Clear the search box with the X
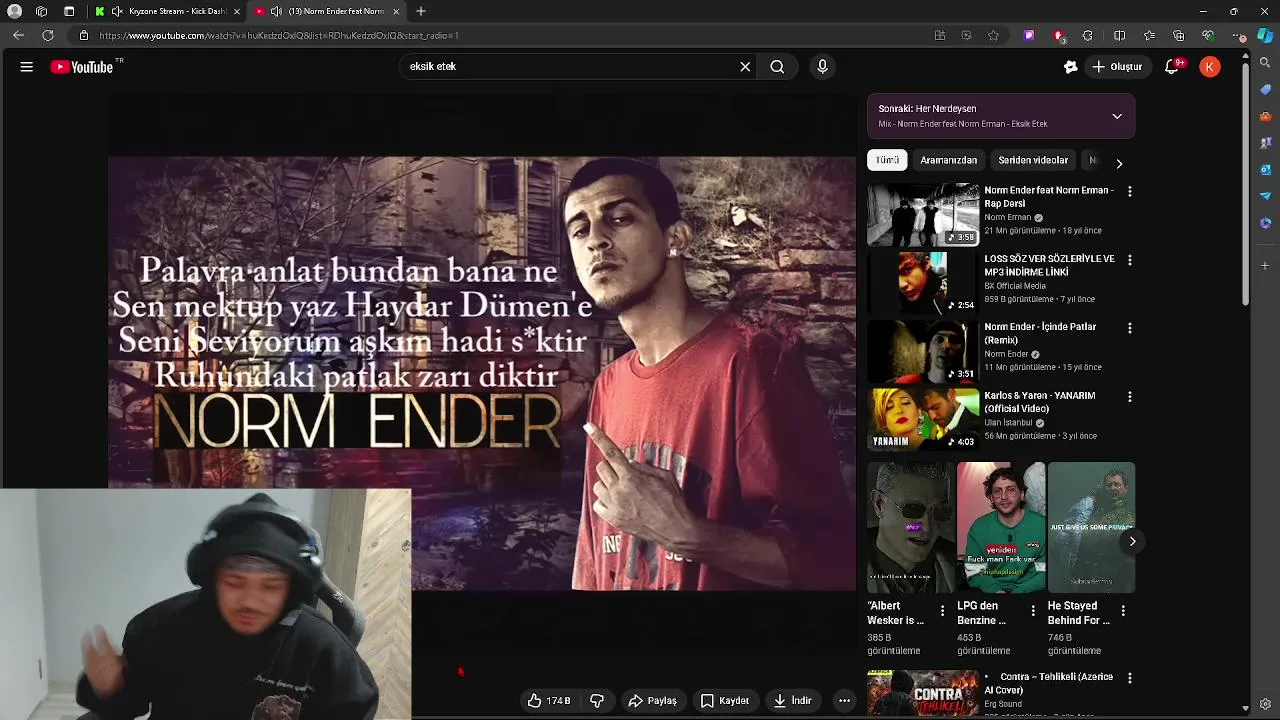 pos(745,67)
